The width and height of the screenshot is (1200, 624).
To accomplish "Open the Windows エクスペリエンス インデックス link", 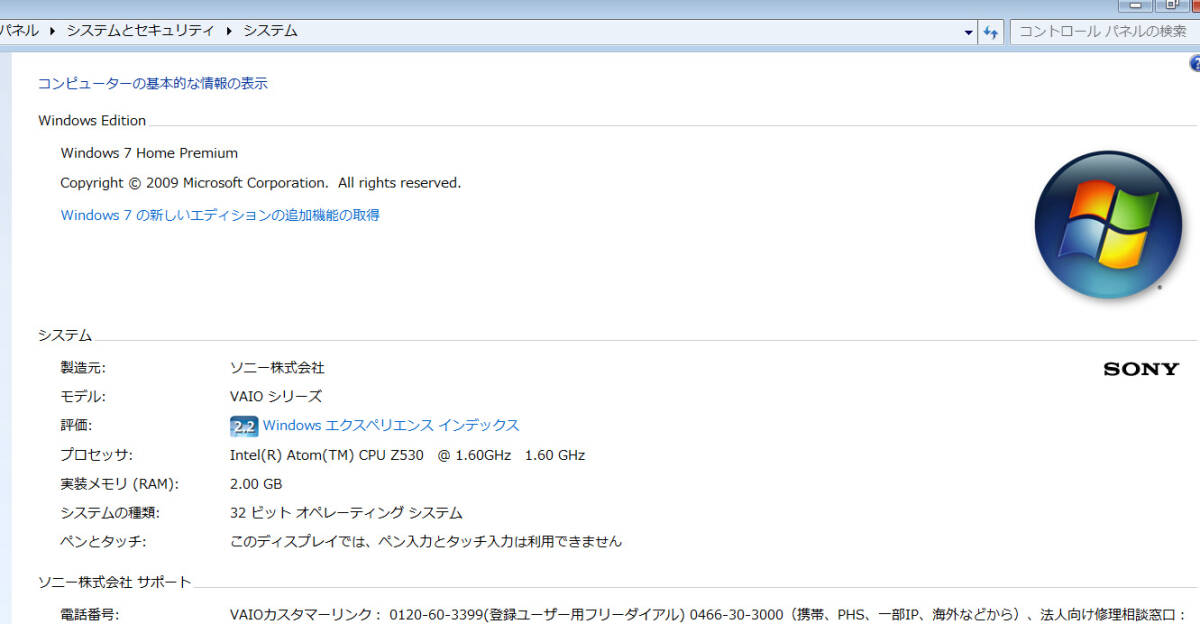I will (x=391, y=425).
